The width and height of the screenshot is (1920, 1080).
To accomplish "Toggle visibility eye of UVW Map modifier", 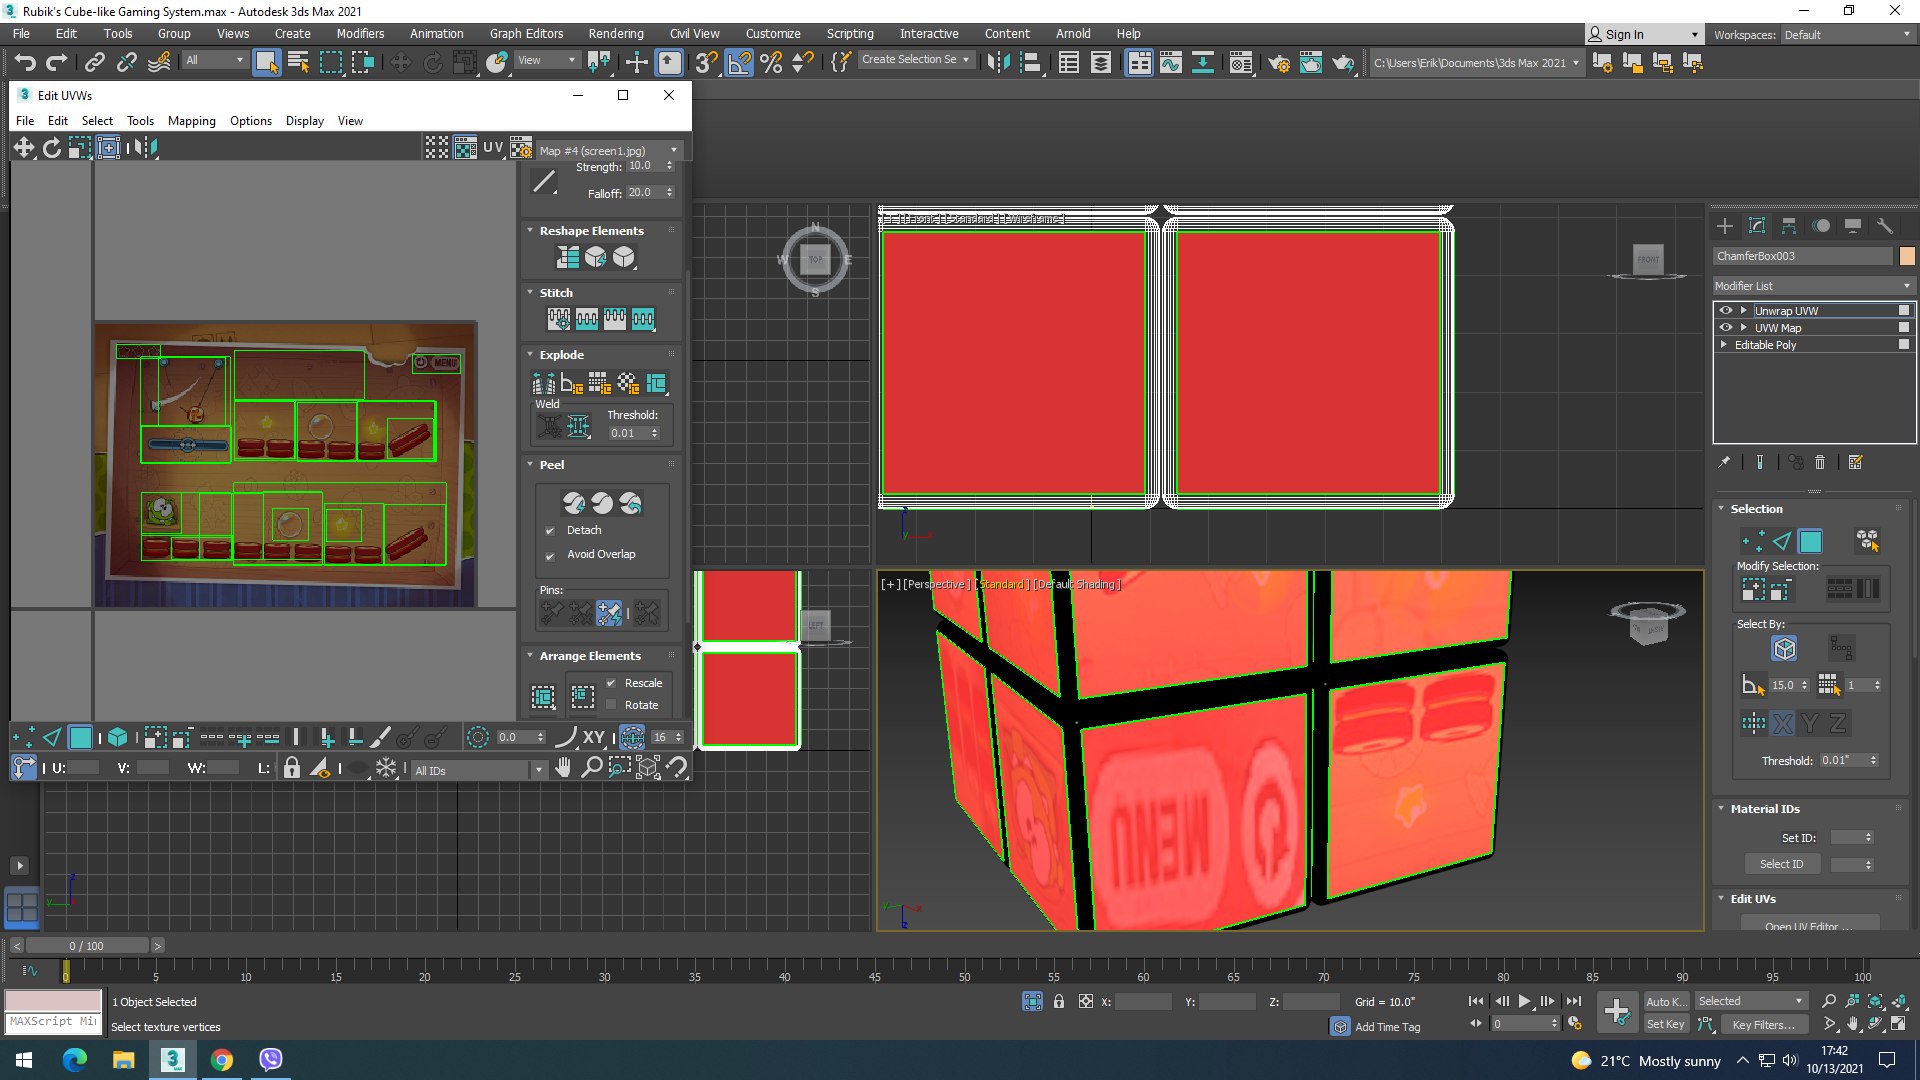I will click(1726, 328).
